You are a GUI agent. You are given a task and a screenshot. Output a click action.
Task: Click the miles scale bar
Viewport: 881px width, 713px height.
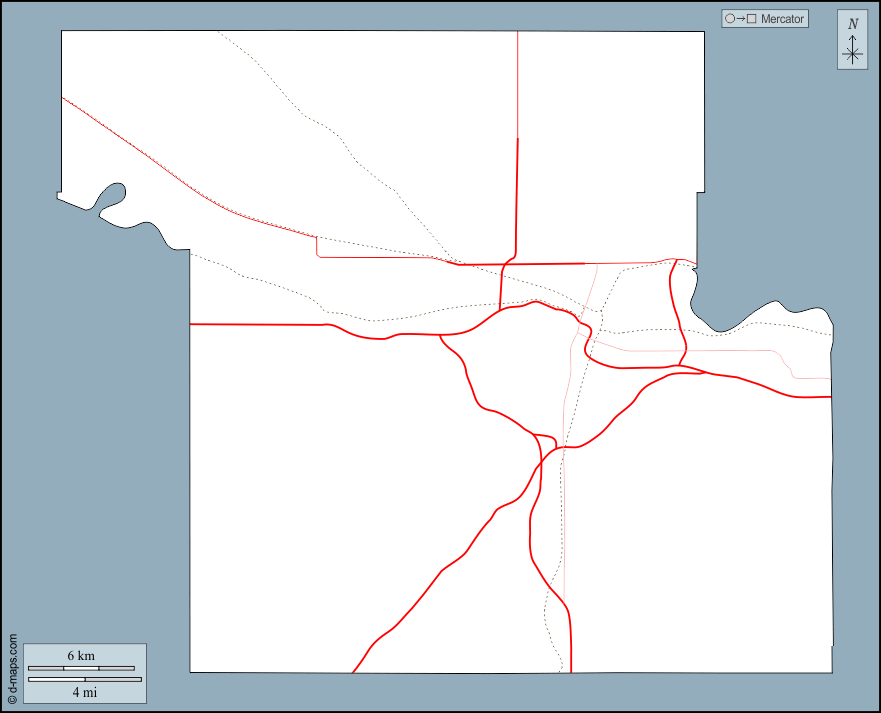tap(84, 680)
